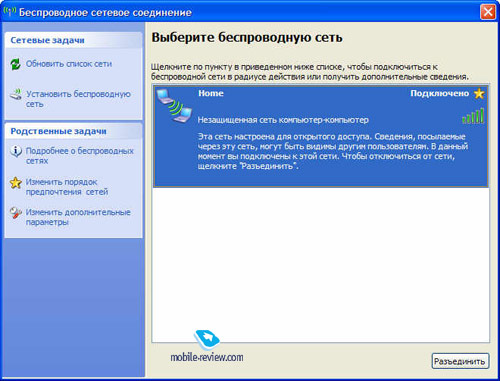This screenshot has height=381, width=500.
Task: Click the preferred network star beside 'Подключено'
Action: click(x=479, y=94)
